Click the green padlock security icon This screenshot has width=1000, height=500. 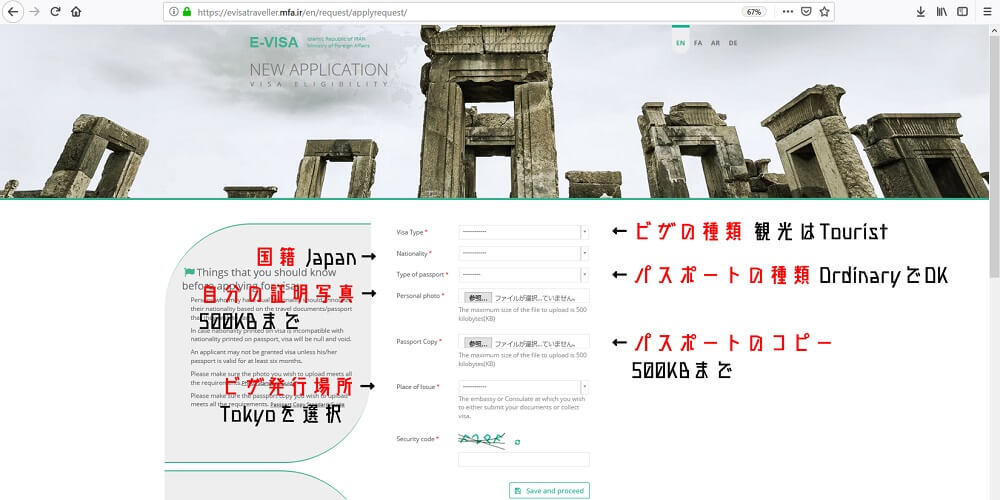[x=187, y=11]
